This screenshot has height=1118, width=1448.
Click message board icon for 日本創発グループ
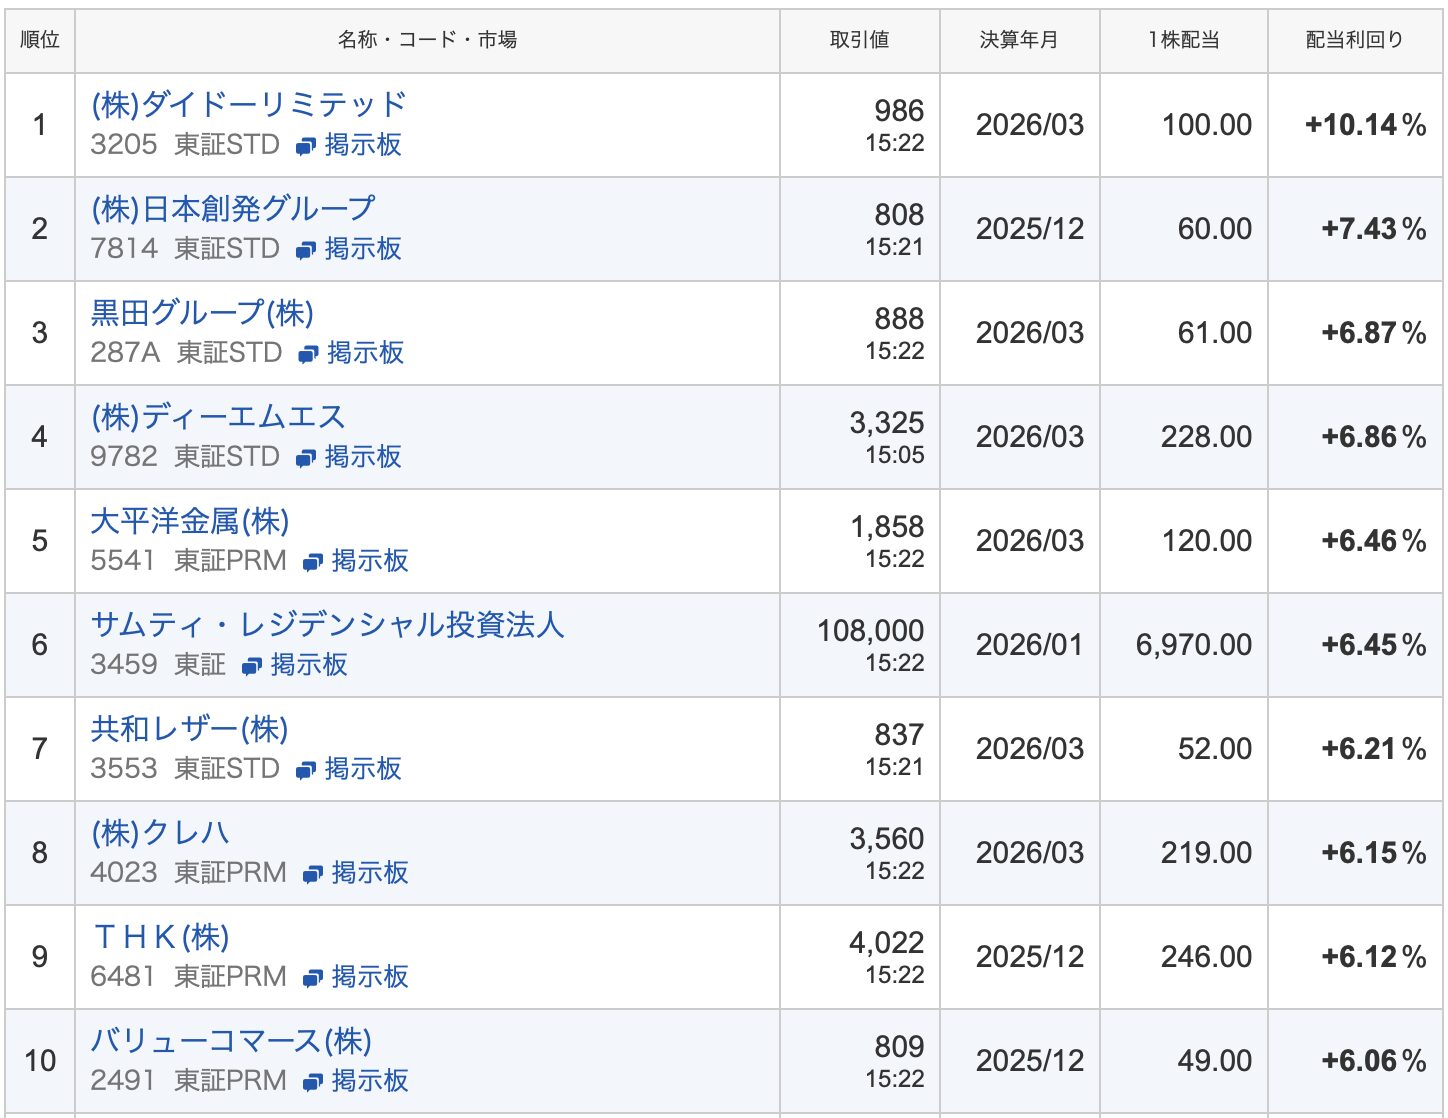(x=306, y=251)
